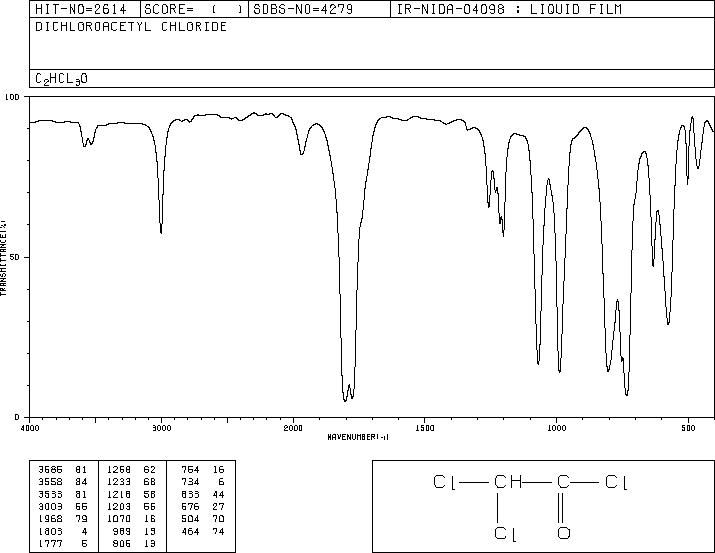Viewport: 715px width, 553px height.
Task: Click the 1218 peak table entry
Action: click(131, 495)
